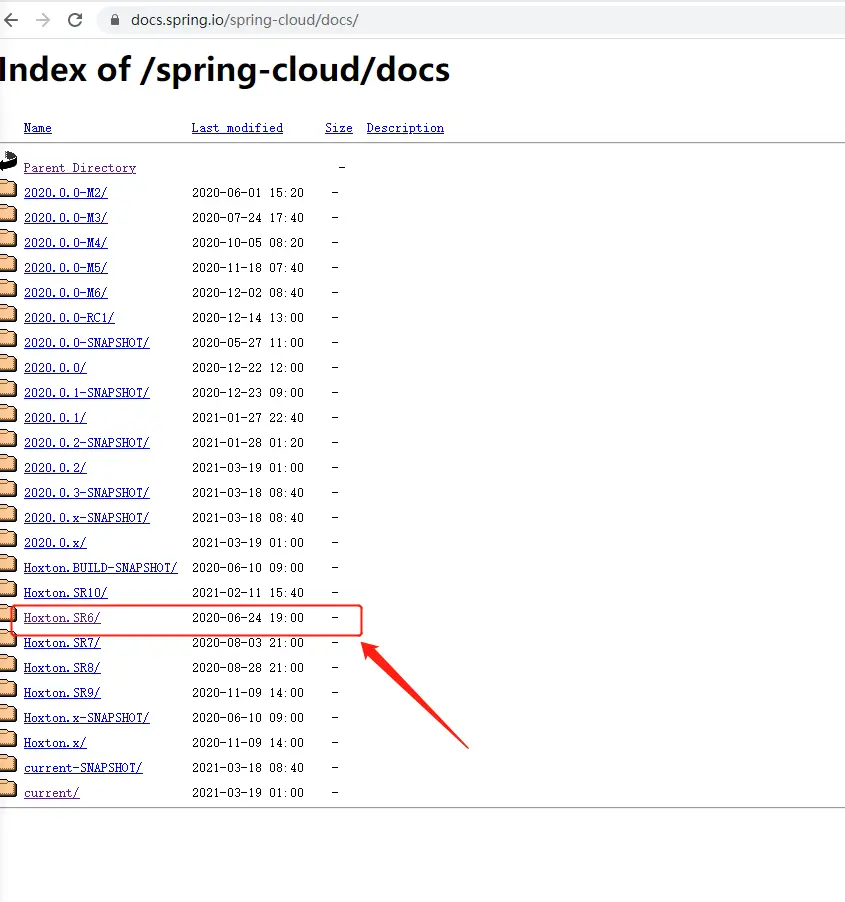Click the address bar URL docs.spring.io/spring-cloud/docs/
The image size is (845, 902).
(244, 20)
